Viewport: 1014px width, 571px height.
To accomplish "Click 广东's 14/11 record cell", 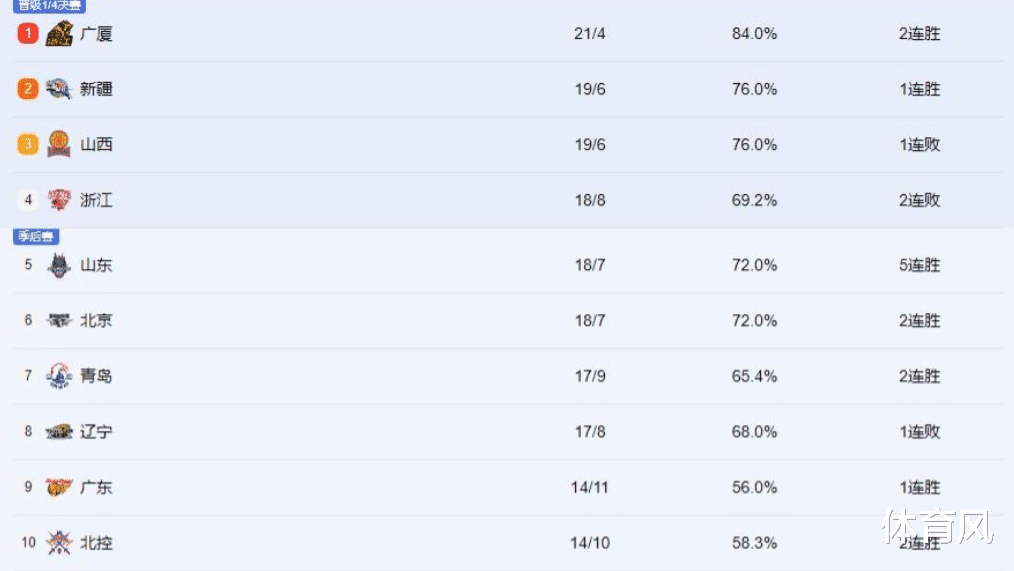I will coord(590,487).
